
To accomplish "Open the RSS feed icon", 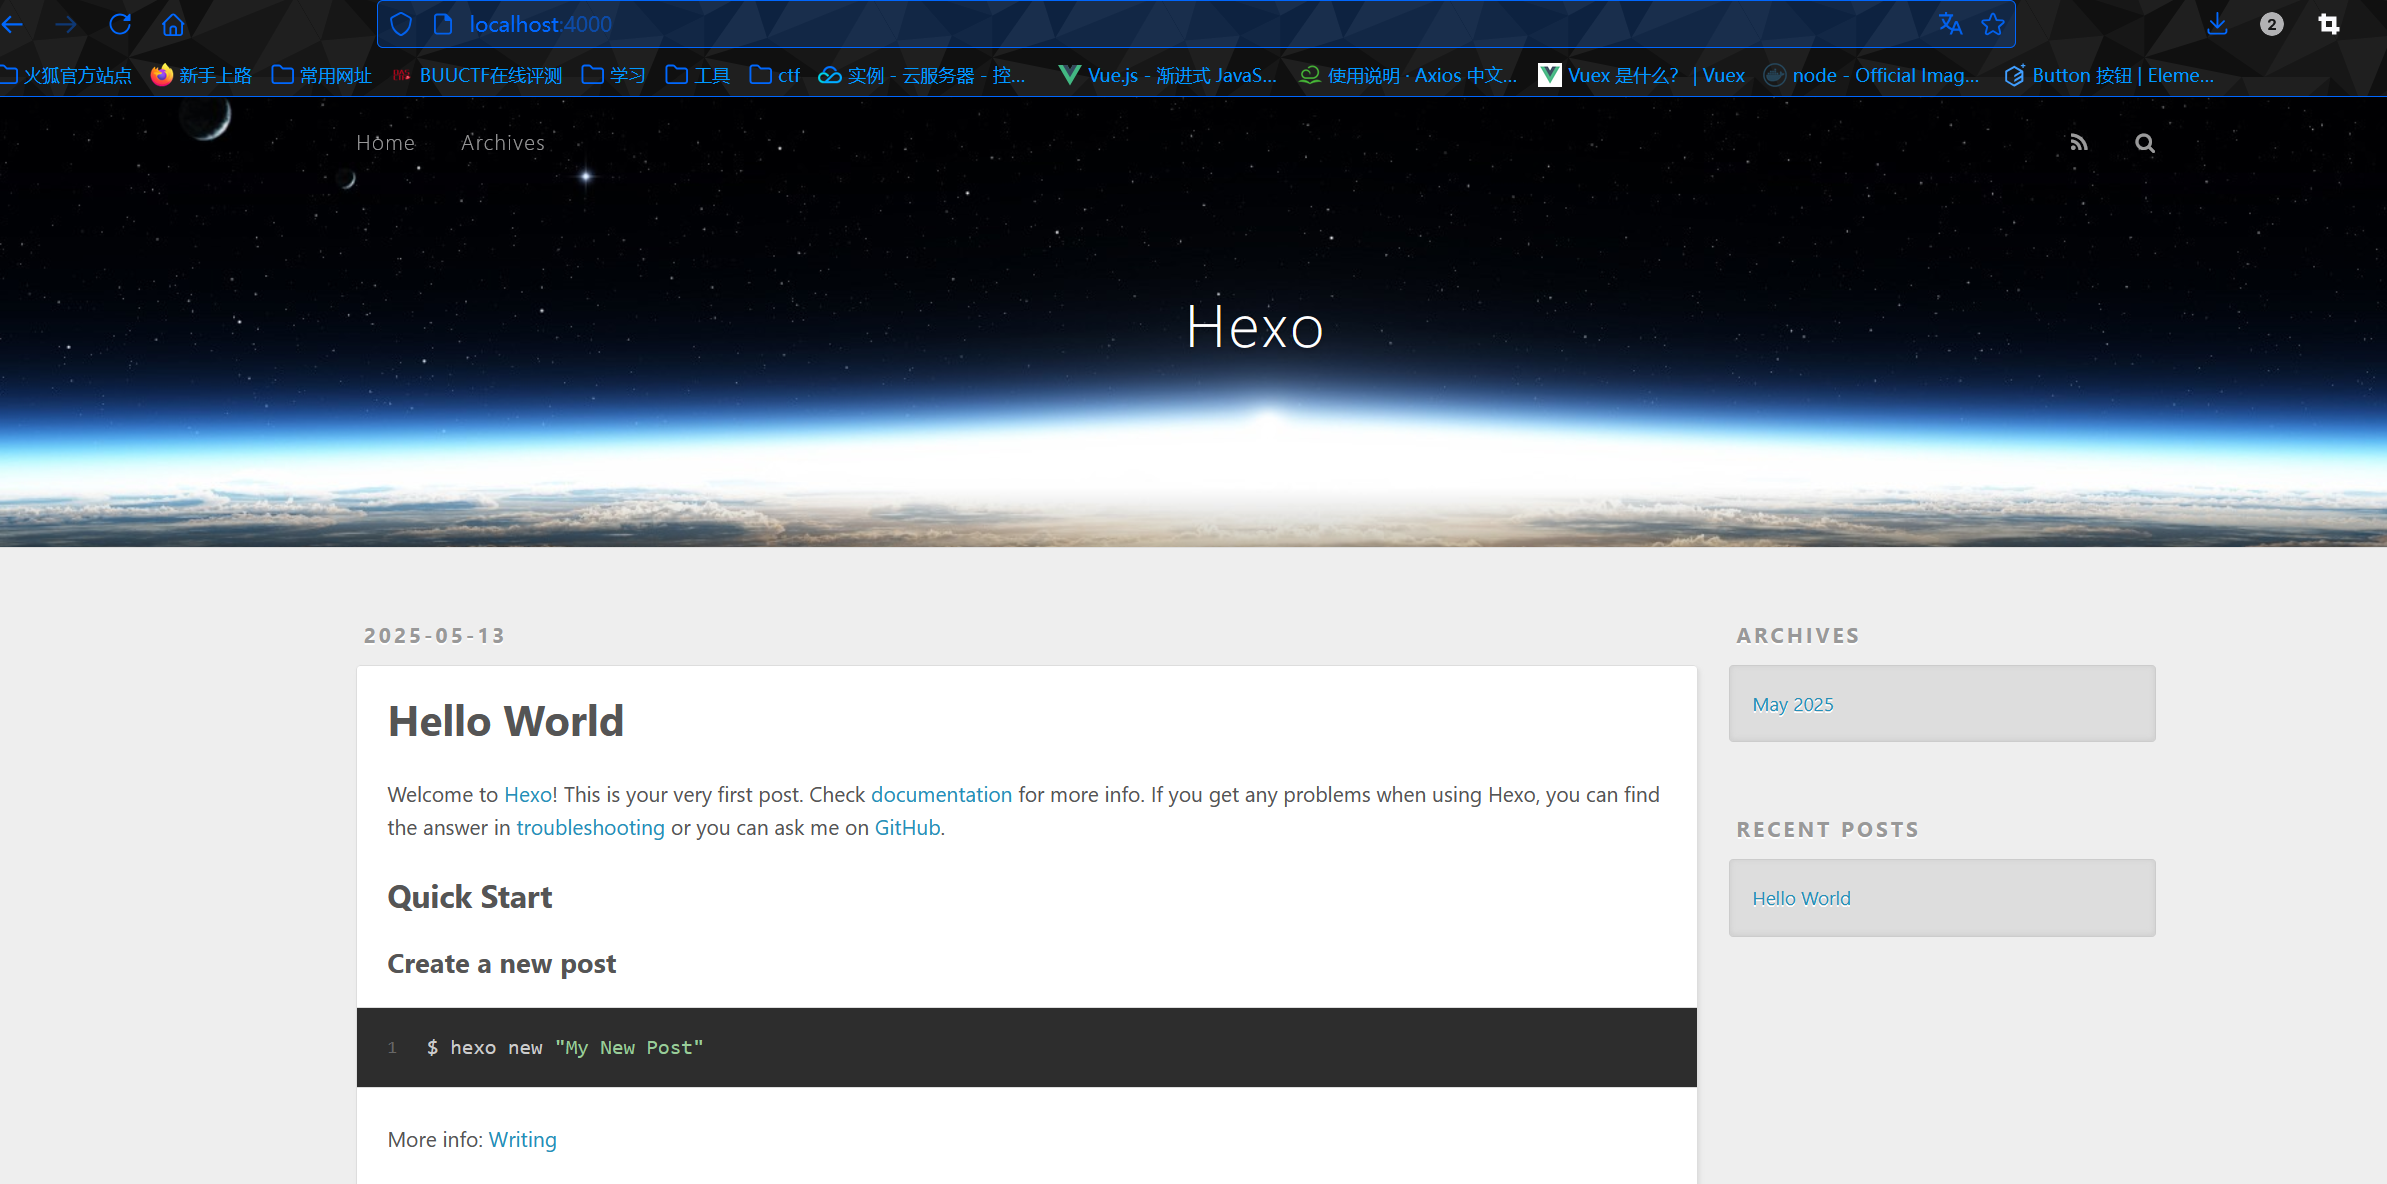I will click(x=2079, y=143).
